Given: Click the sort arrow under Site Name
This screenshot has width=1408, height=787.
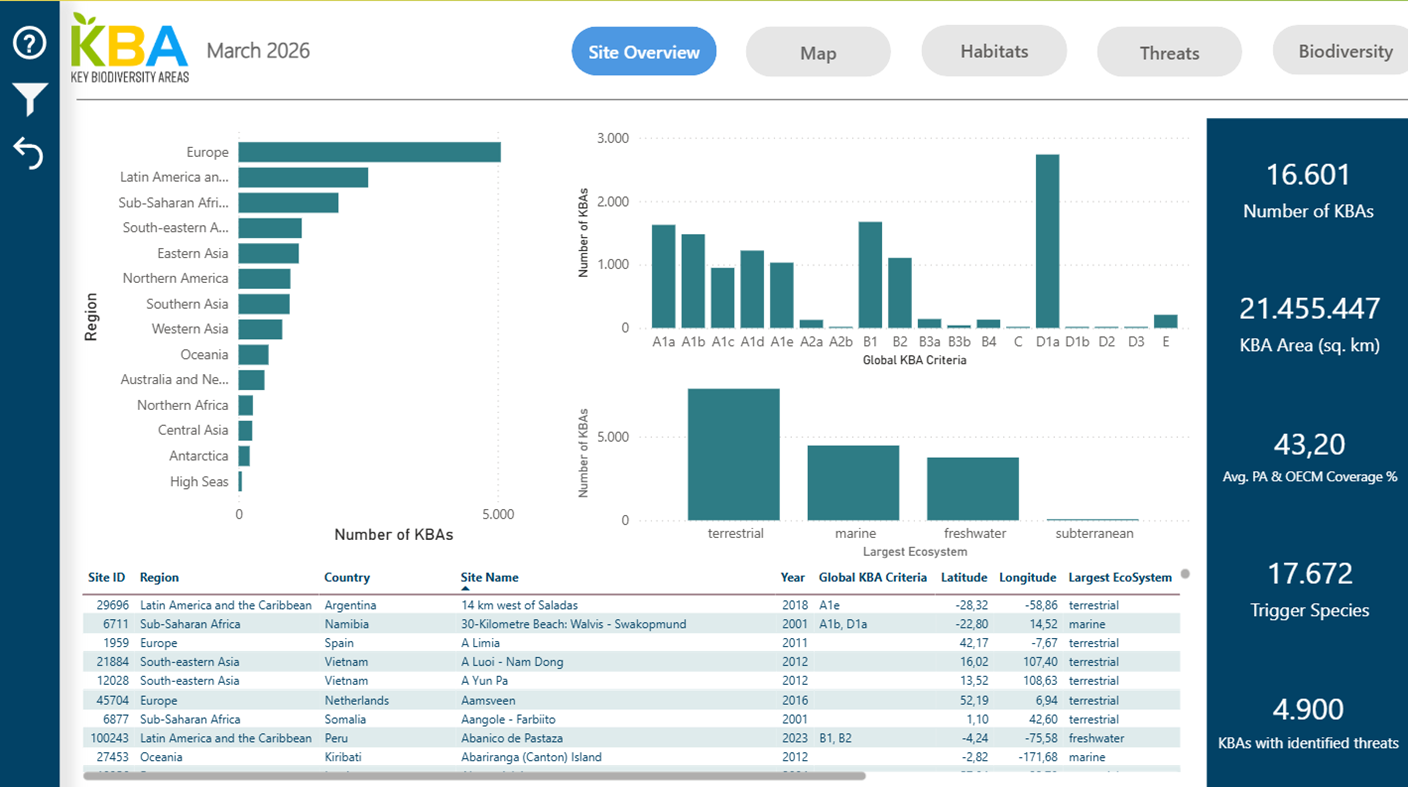Looking at the screenshot, I should click(x=465, y=589).
